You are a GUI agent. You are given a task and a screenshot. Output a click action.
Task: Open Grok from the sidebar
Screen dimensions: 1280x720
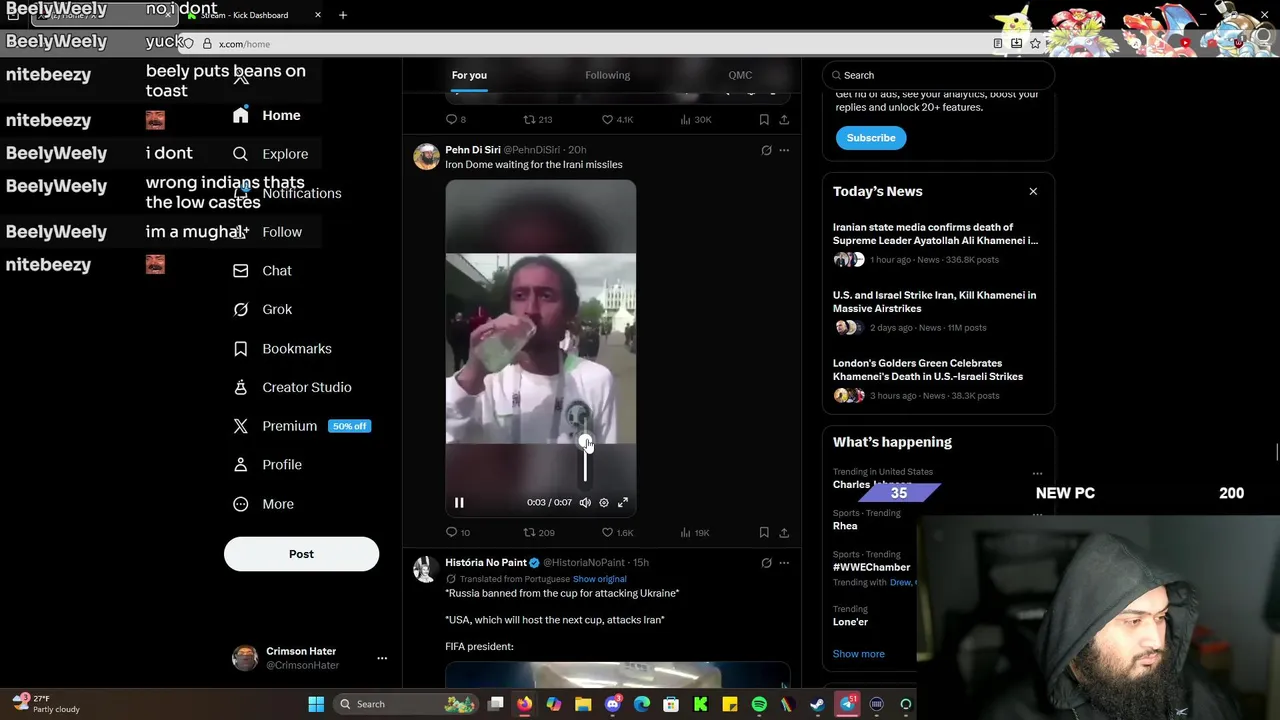tap(262, 310)
